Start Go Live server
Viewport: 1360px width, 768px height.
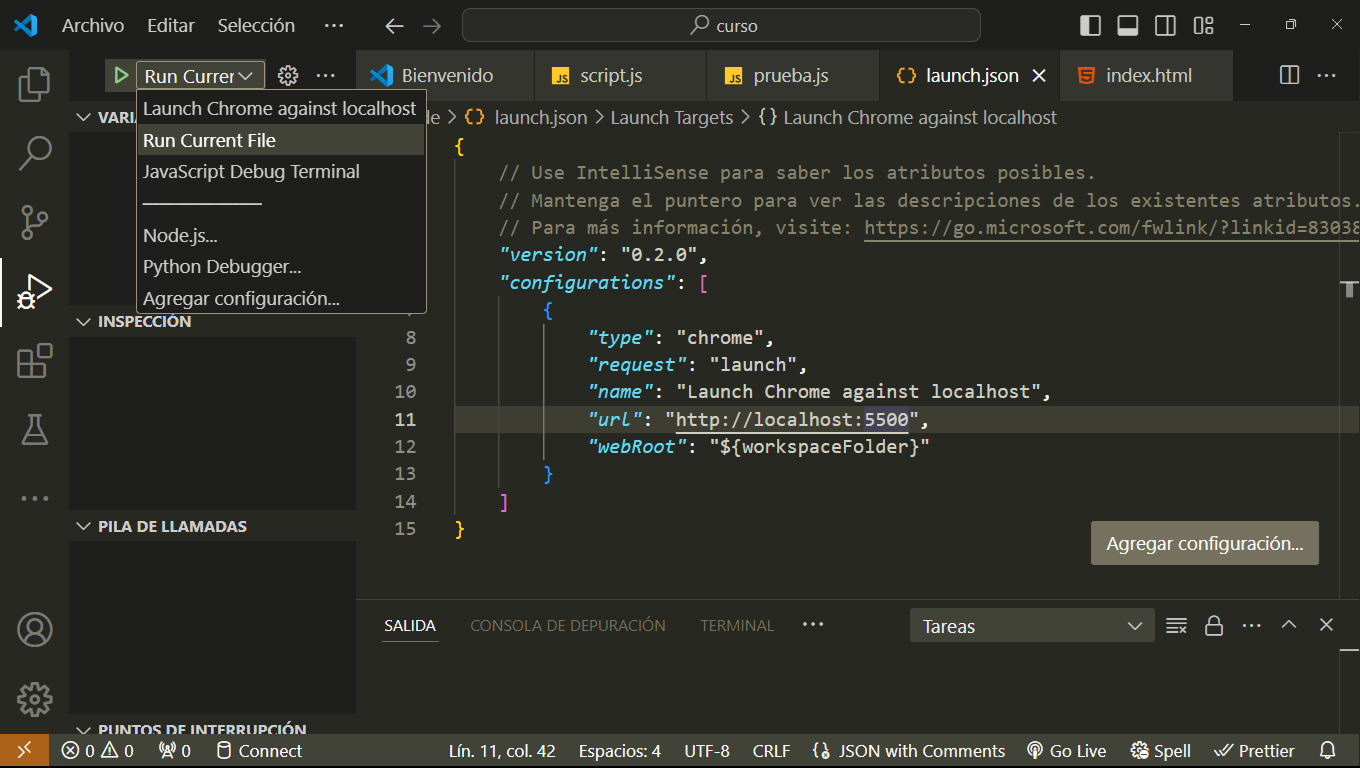pos(1066,751)
